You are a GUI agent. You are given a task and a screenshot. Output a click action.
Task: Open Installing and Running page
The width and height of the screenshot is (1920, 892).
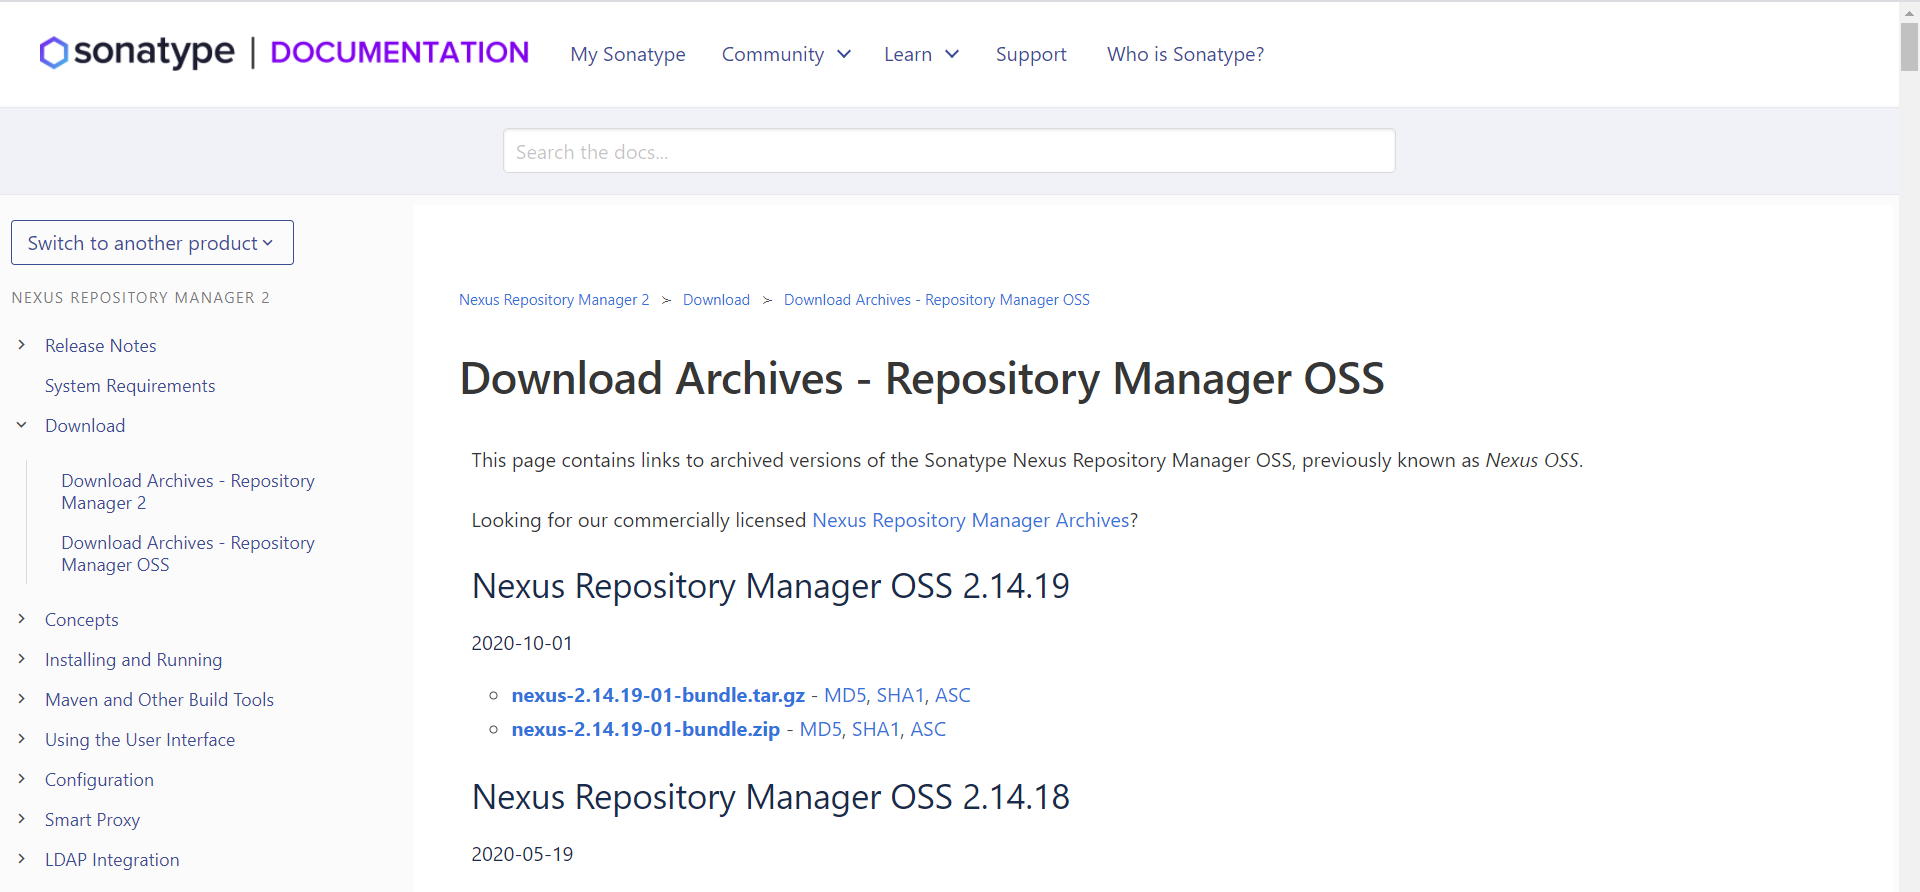pyautogui.click(x=134, y=660)
